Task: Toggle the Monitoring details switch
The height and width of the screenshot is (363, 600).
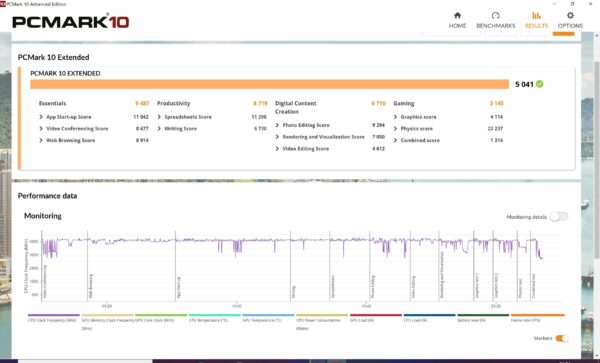Action: pos(559,217)
